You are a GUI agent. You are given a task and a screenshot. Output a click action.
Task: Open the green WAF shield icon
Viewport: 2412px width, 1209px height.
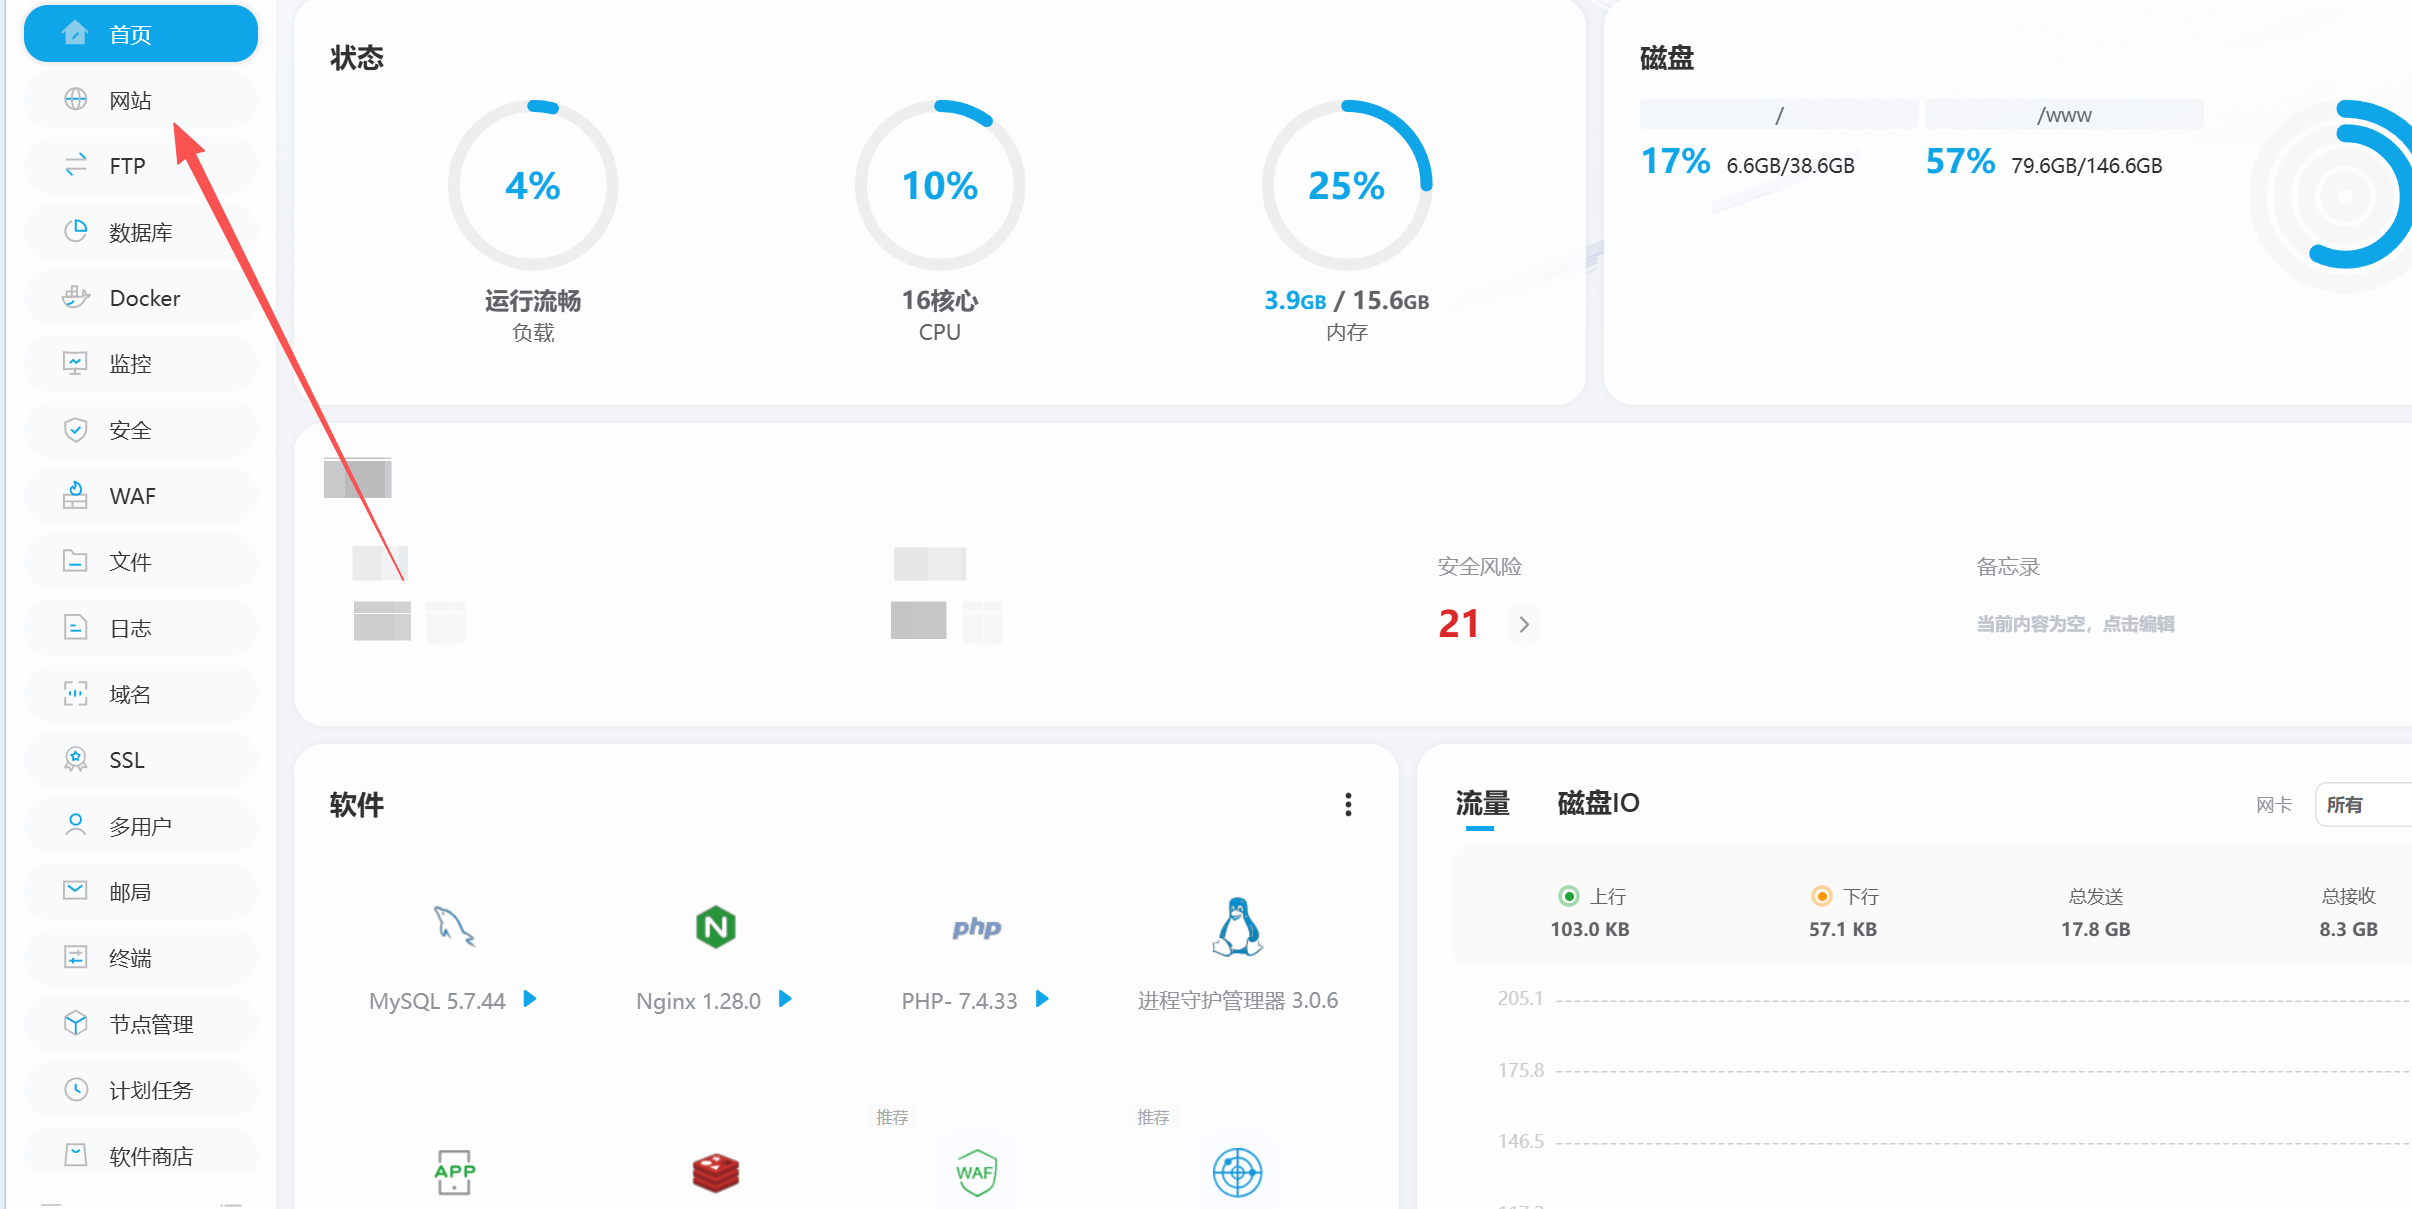click(x=976, y=1172)
